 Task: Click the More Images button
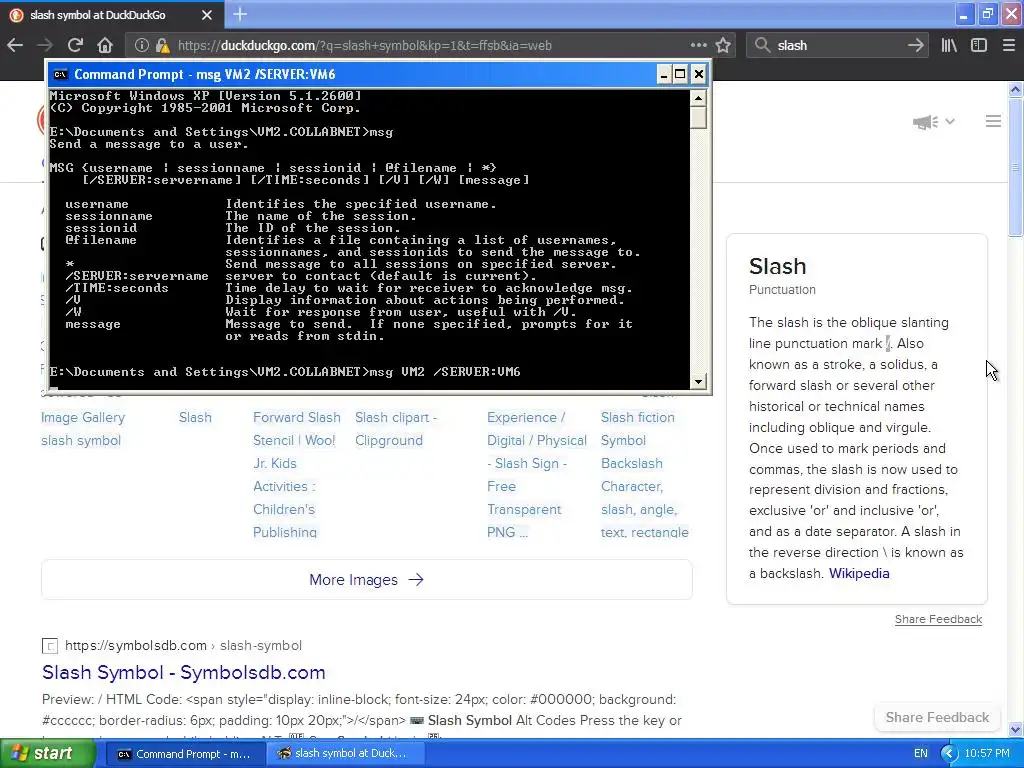point(366,580)
